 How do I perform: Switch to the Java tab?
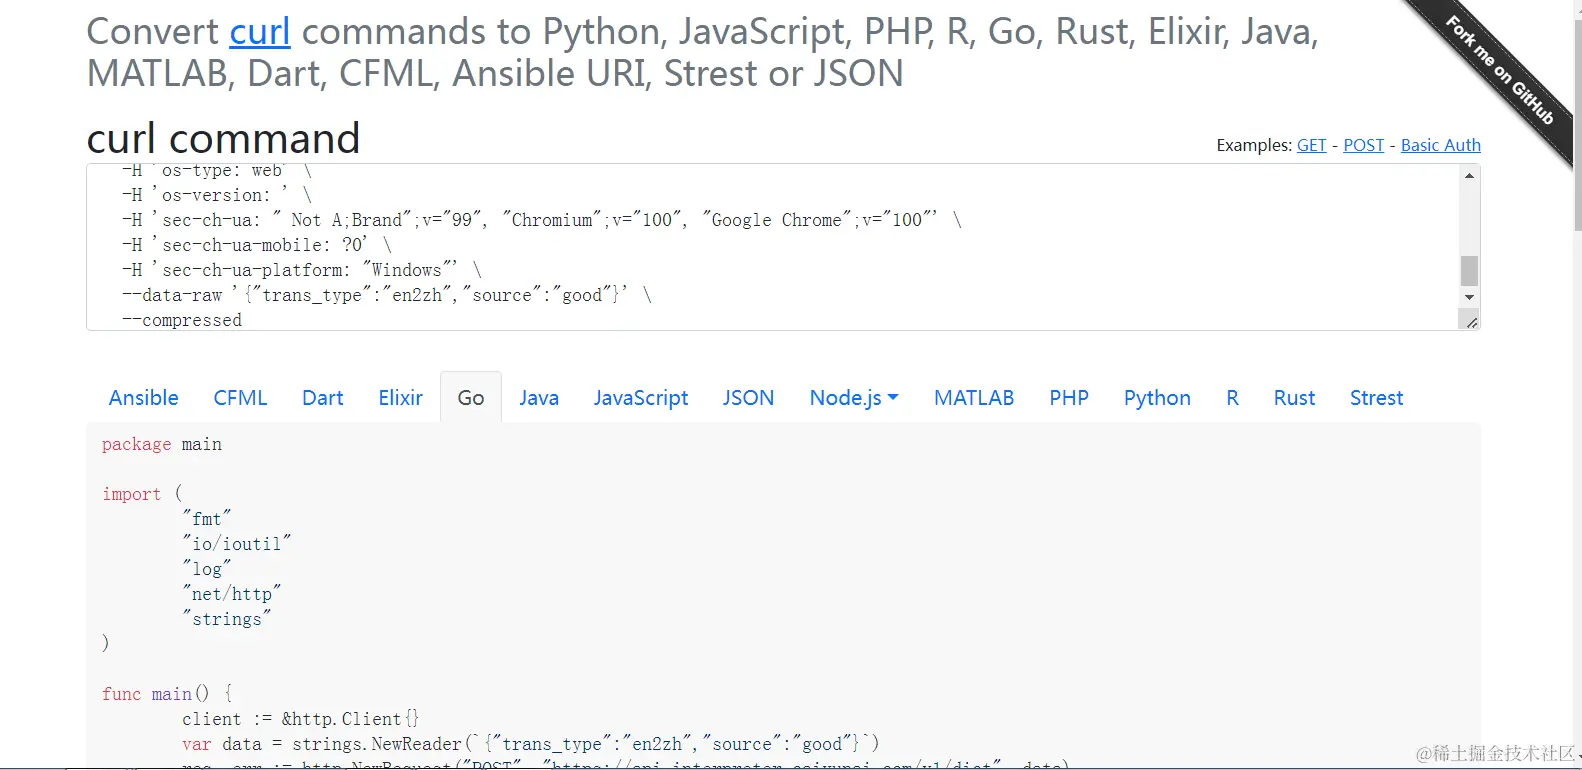[539, 398]
